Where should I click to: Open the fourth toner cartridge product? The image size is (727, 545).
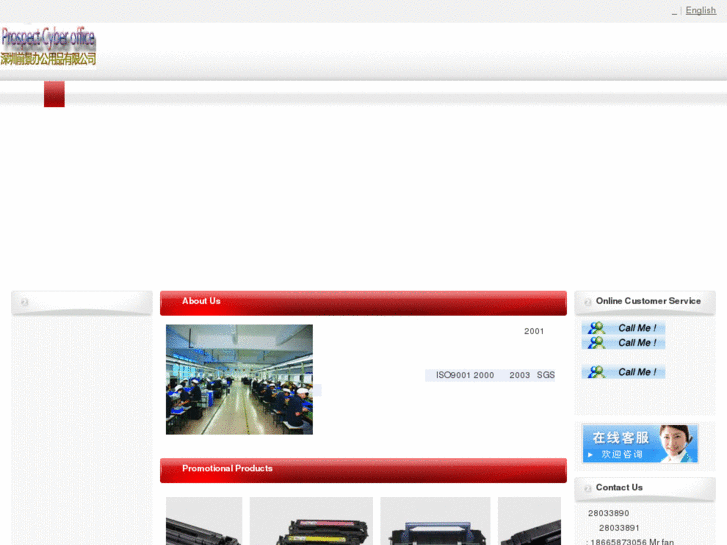(x=529, y=521)
